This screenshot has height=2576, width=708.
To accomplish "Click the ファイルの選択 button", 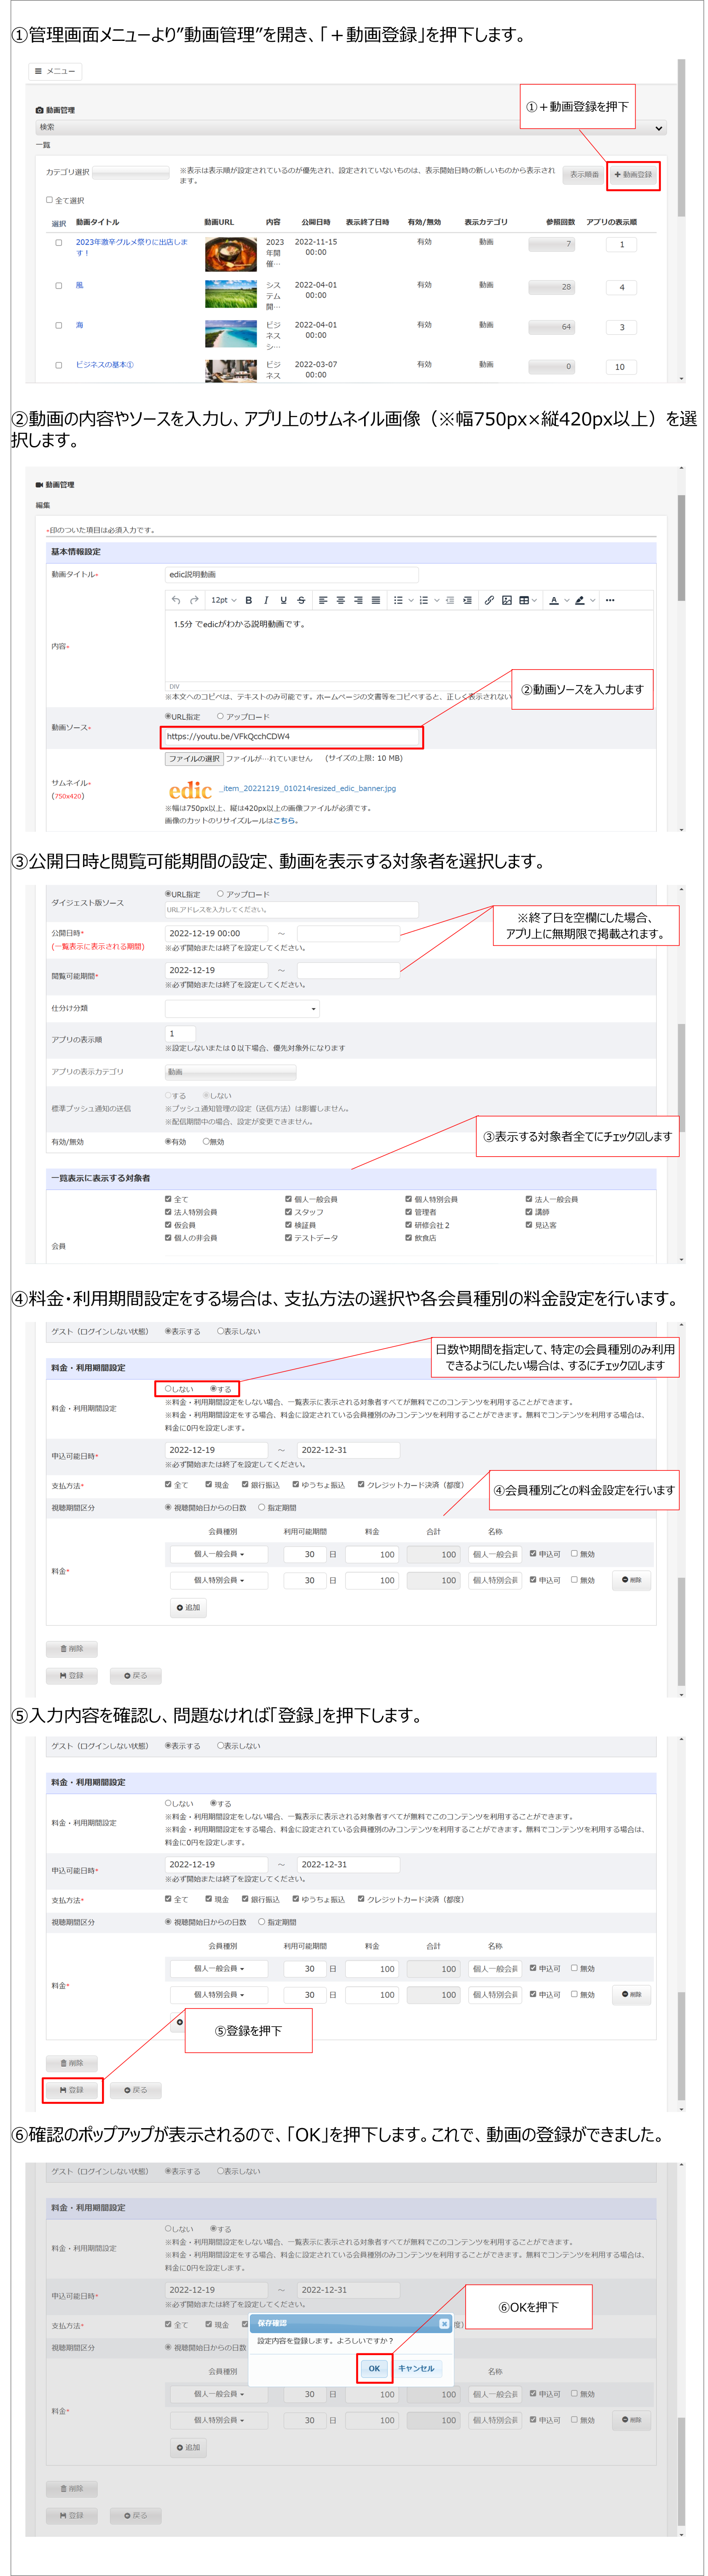I will 194,758.
